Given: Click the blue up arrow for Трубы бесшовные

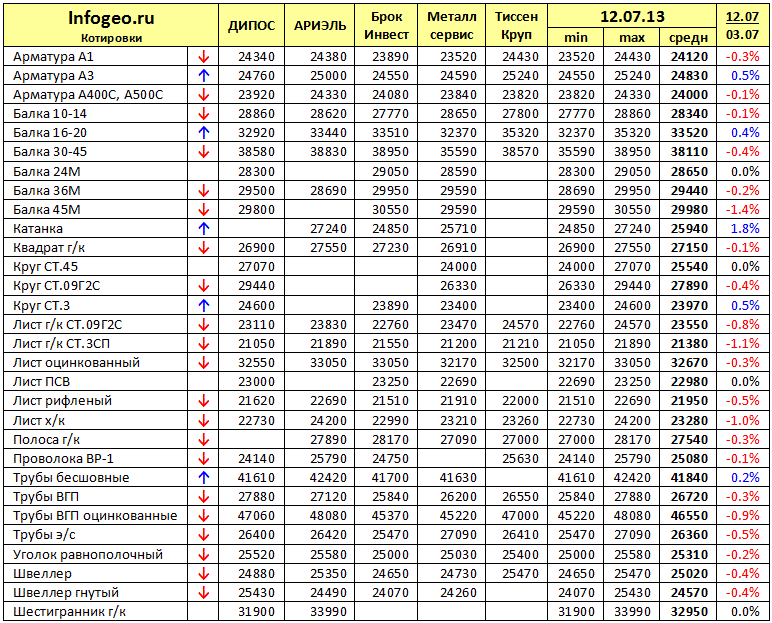Looking at the screenshot, I should point(203,478).
